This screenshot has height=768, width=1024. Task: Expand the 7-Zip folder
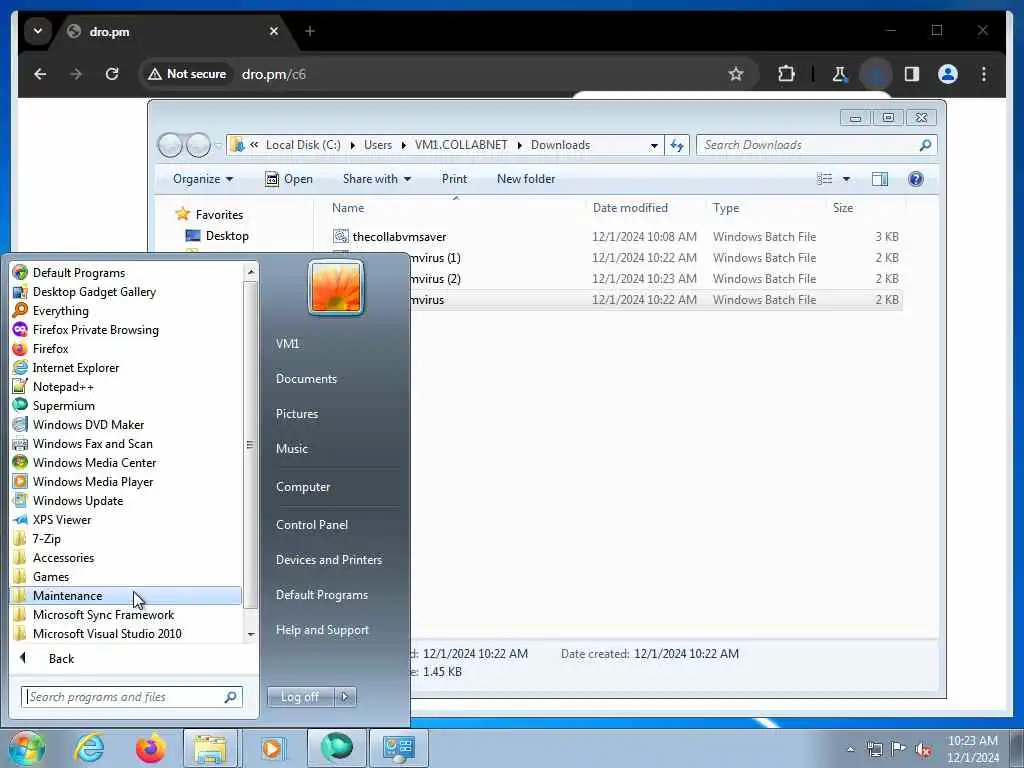(x=46, y=538)
